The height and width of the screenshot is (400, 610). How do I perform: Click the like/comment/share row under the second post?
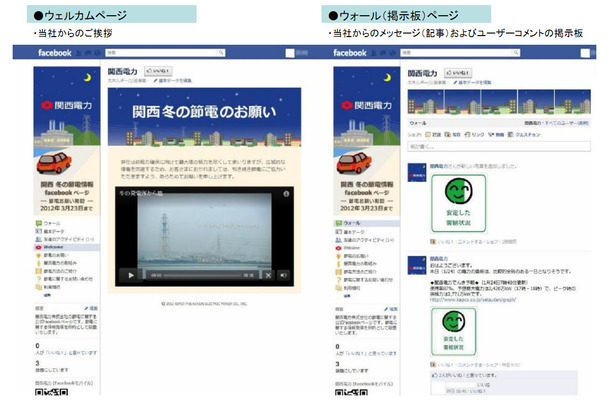tap(475, 365)
